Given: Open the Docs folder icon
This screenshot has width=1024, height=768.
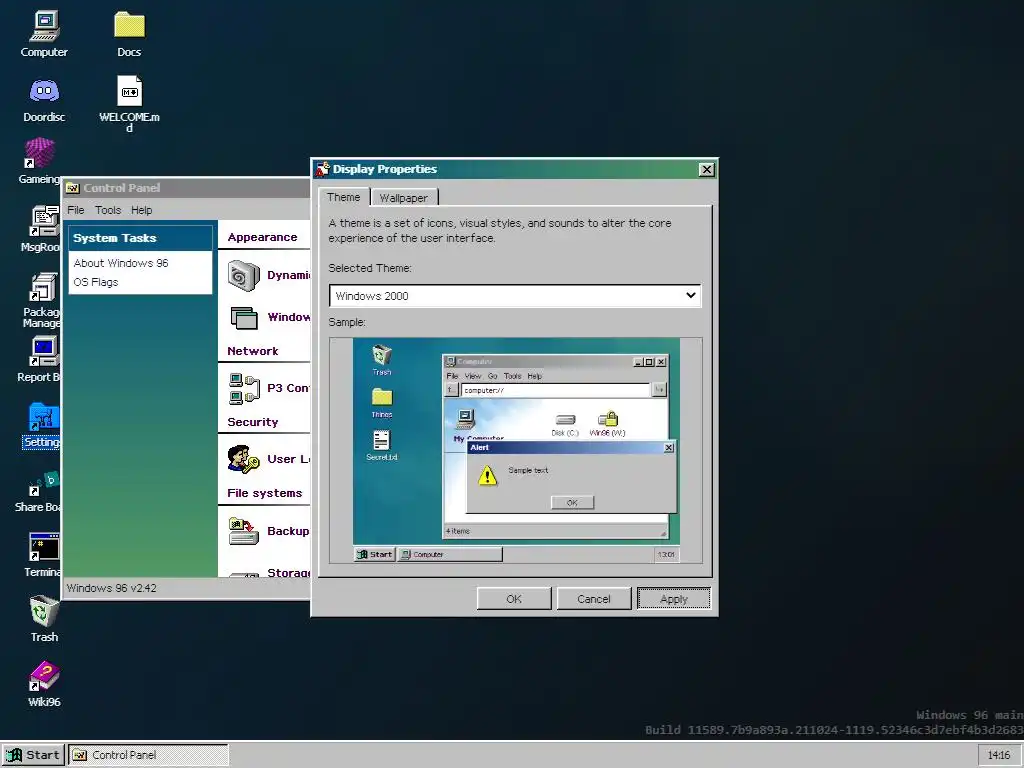Looking at the screenshot, I should coord(129,34).
